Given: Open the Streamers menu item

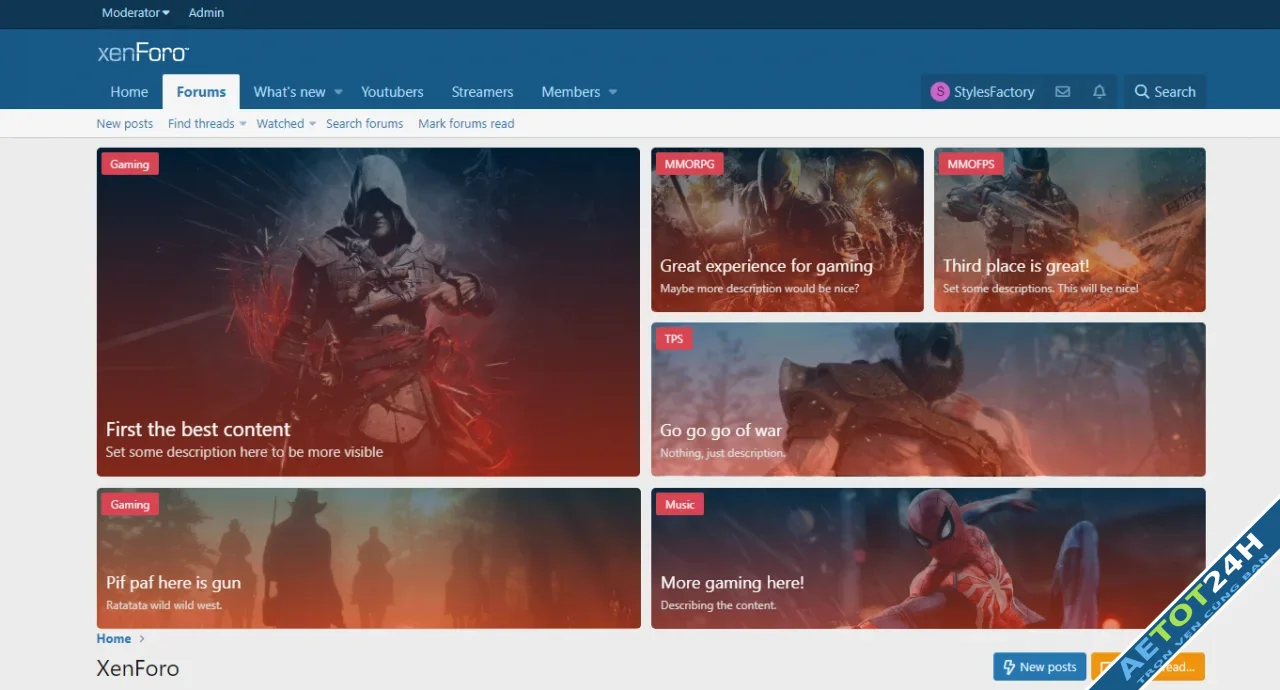Looking at the screenshot, I should pos(482,91).
